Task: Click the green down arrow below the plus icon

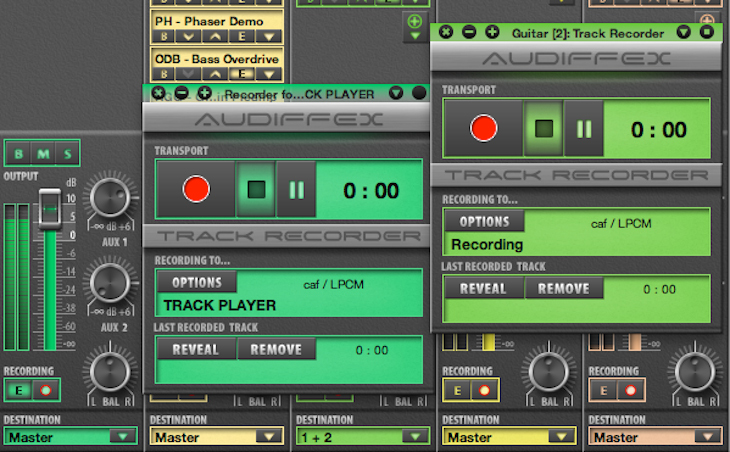Action: pyautogui.click(x=415, y=36)
